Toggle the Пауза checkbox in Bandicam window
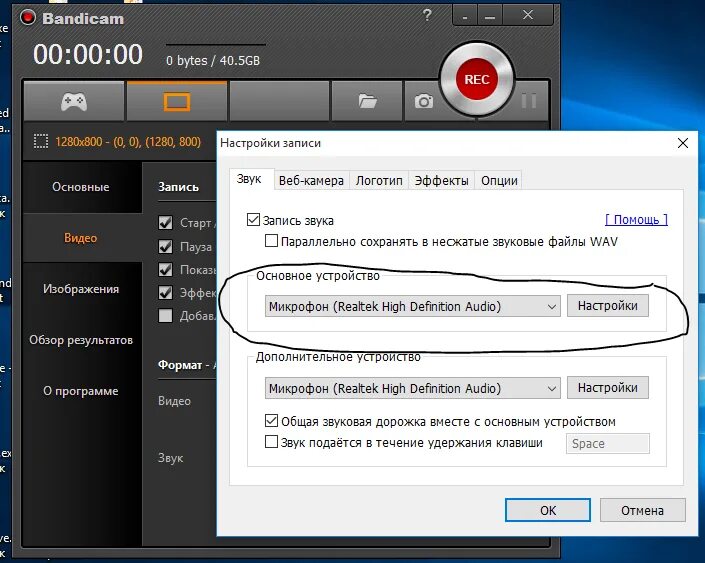The height and width of the screenshot is (563, 705). pyautogui.click(x=165, y=246)
